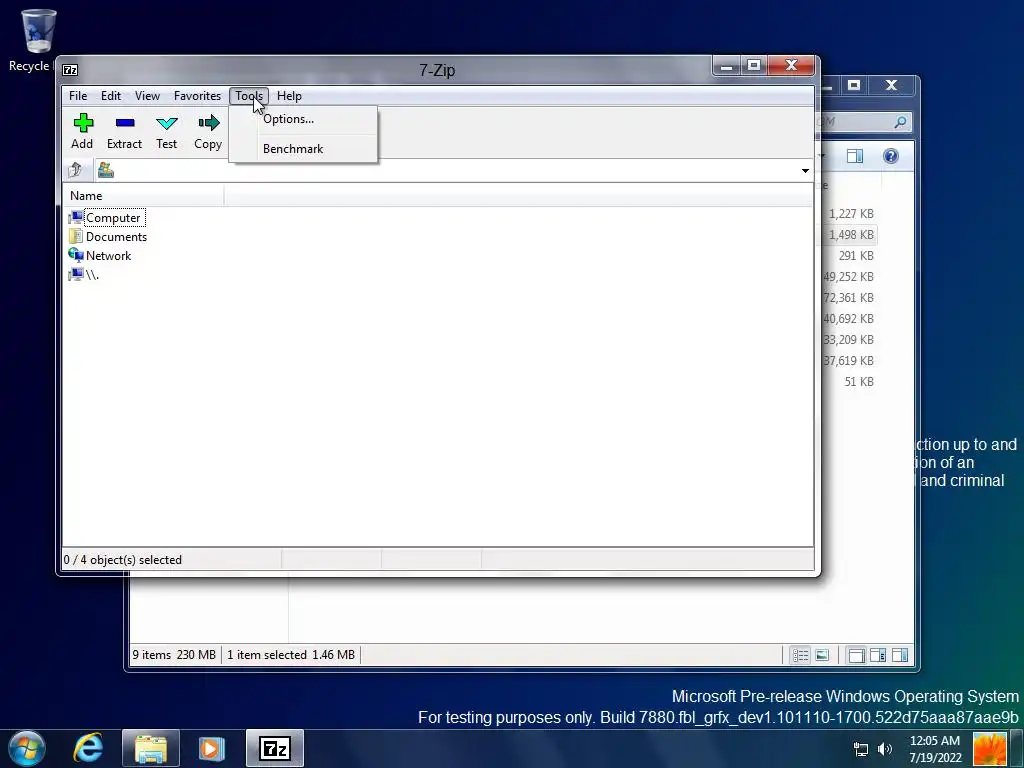Open Windows Media Player from the taskbar

tap(212, 748)
